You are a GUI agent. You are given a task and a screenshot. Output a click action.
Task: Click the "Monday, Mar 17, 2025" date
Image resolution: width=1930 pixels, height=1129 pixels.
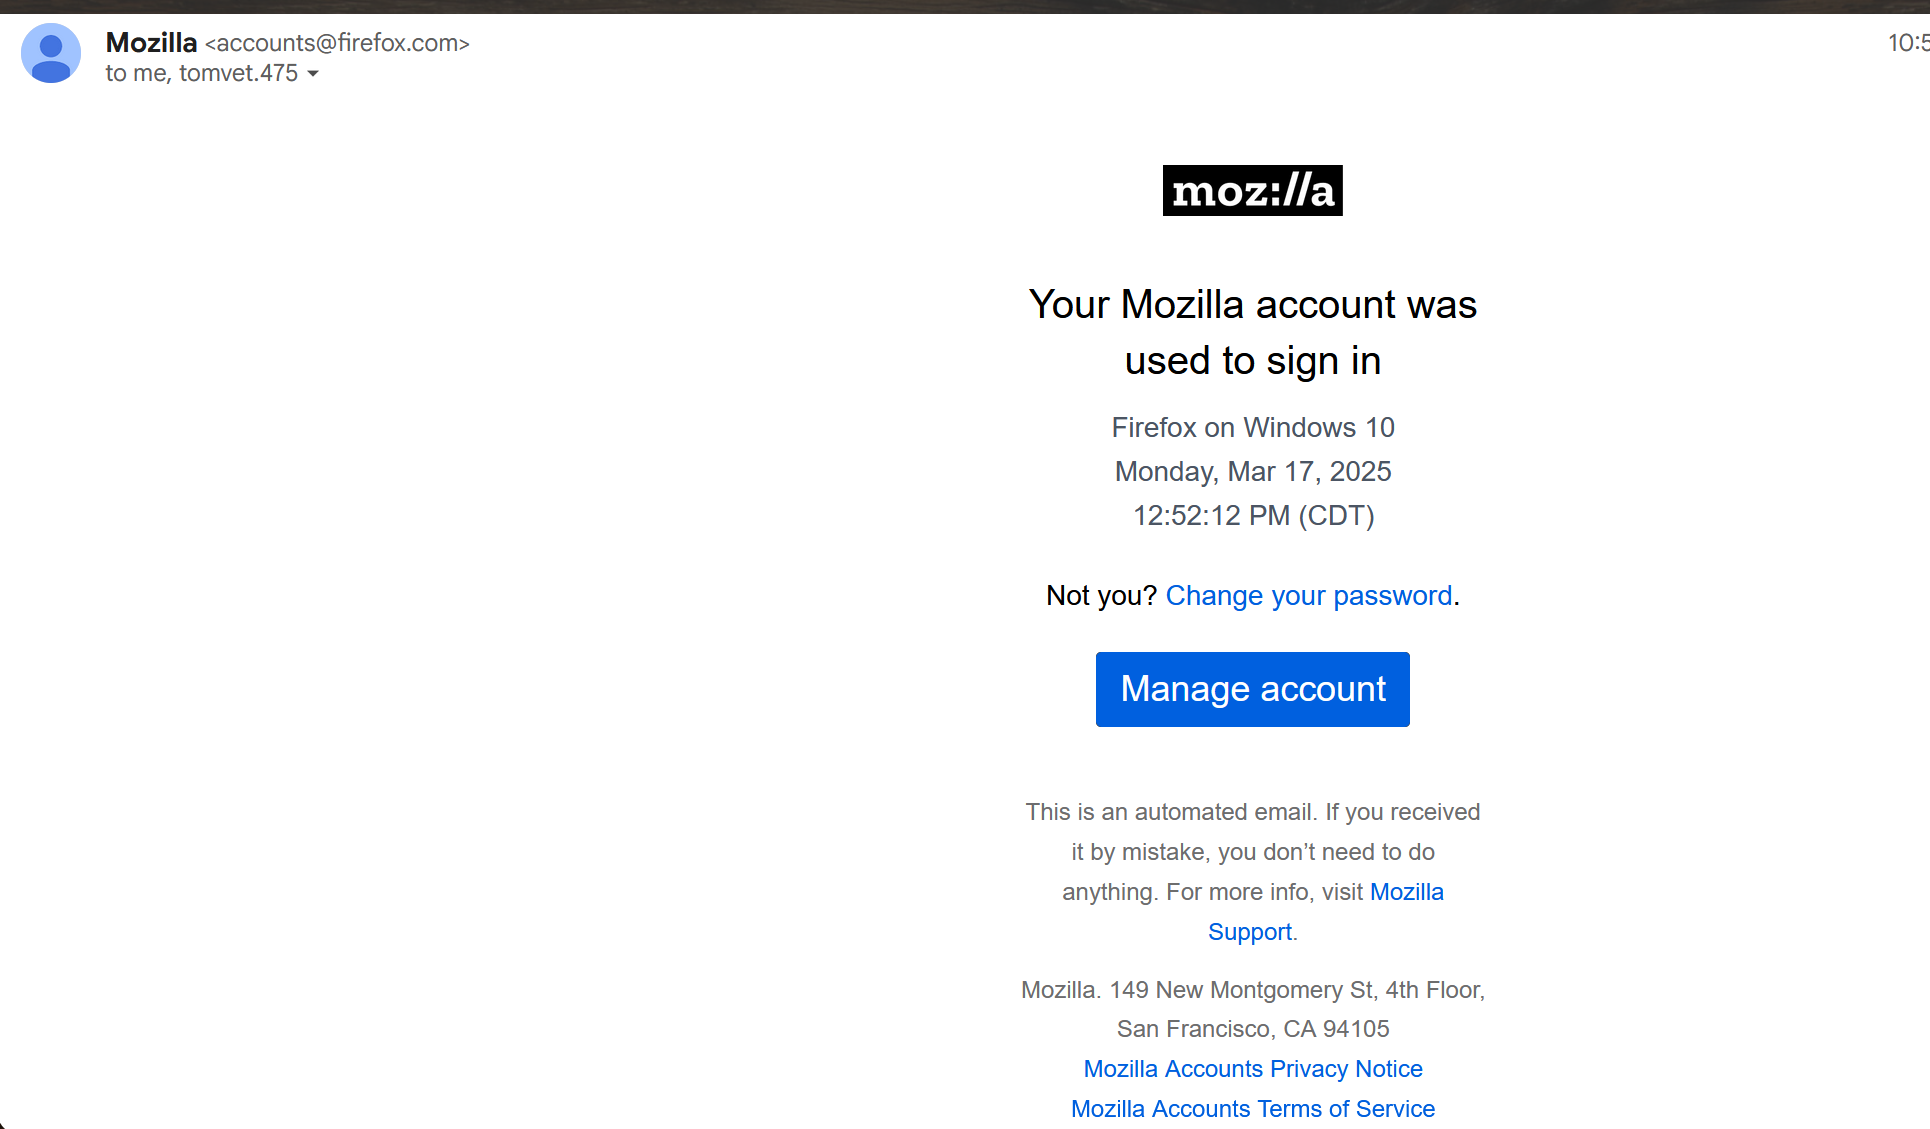tap(1252, 472)
